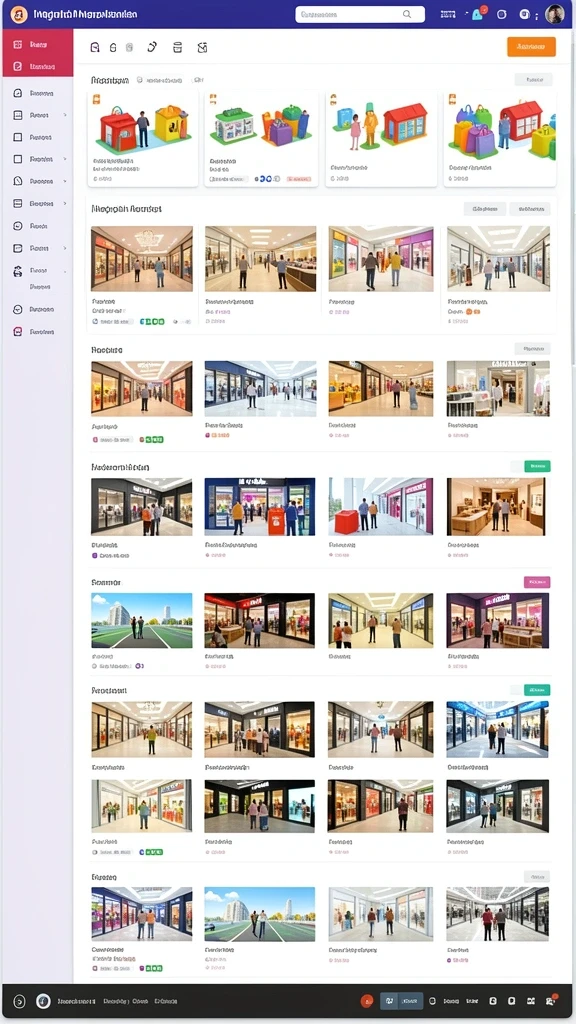Click the red circular icon in the bottom bar
Screen dimensions: 576x1024
pyautogui.click(x=367, y=1000)
